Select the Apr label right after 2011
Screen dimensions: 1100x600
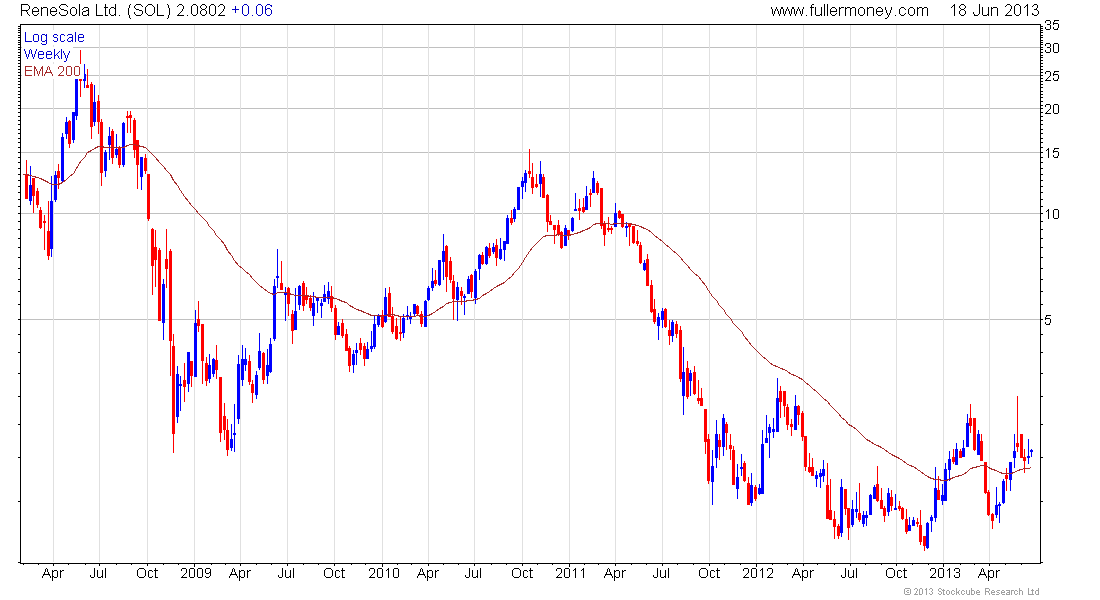point(615,573)
